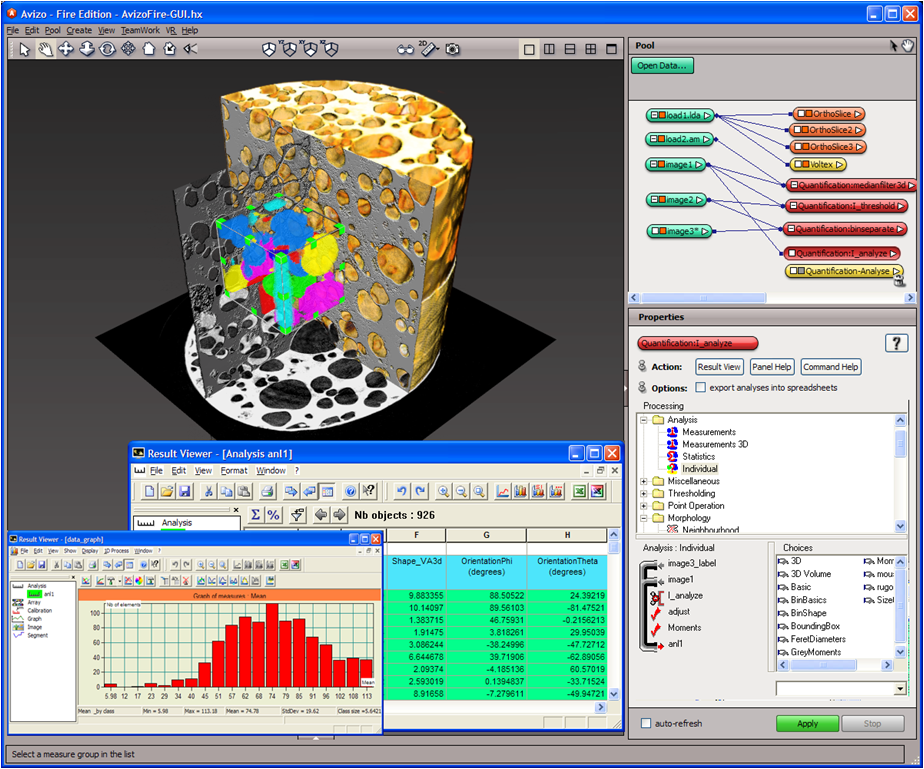Toggle the auto-refresh checkbox
The width and height of the screenshot is (924, 769).
click(x=646, y=723)
